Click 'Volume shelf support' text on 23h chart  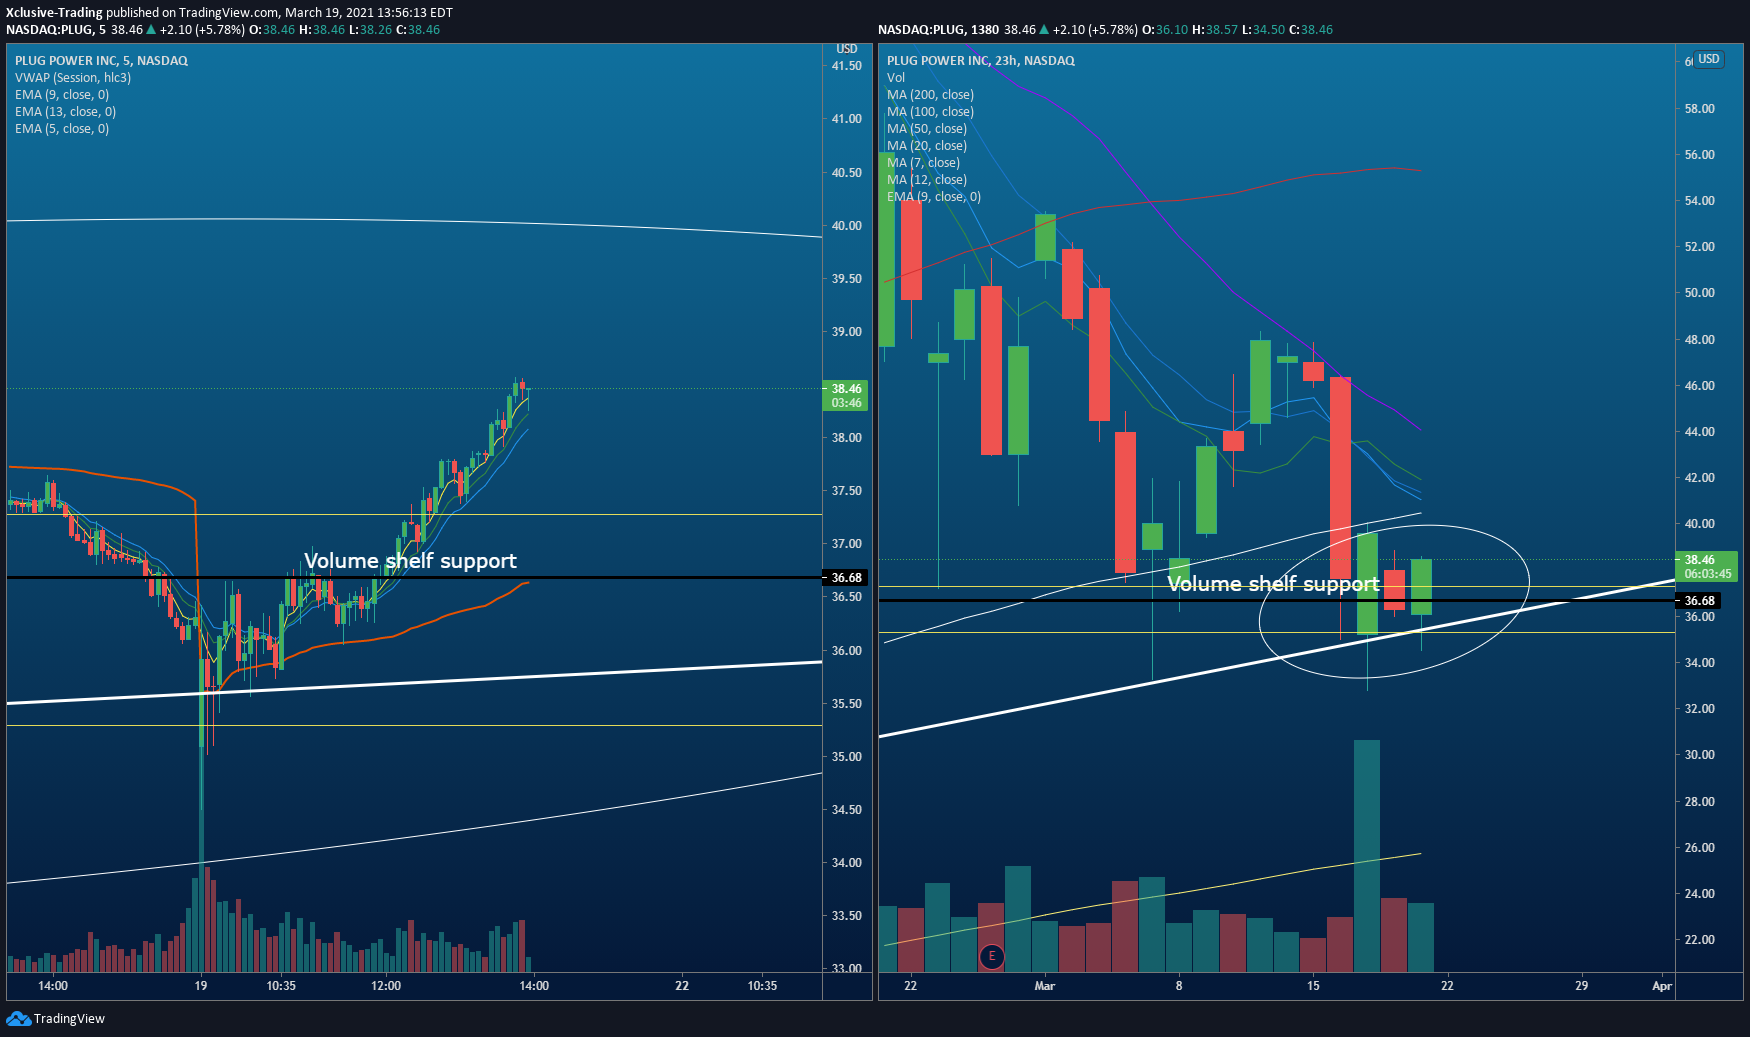coord(1273,584)
